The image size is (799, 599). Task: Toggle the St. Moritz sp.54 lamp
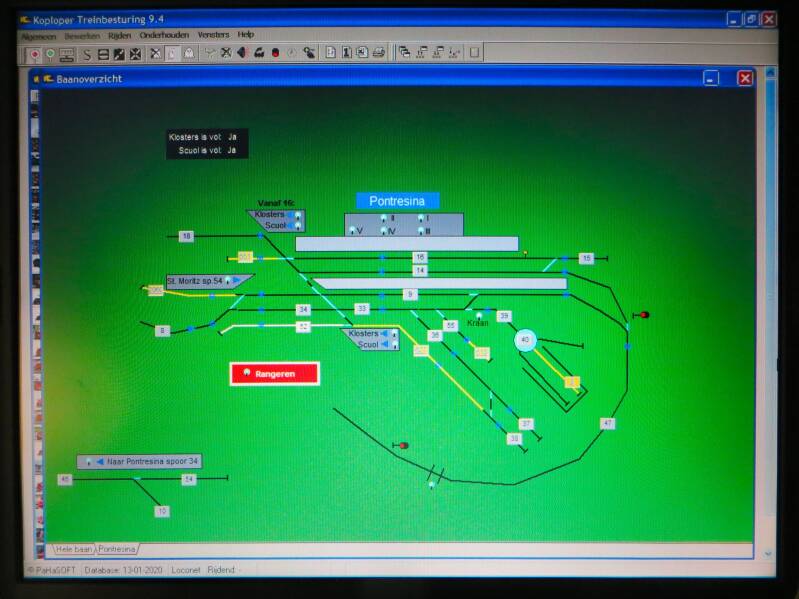click(x=228, y=280)
